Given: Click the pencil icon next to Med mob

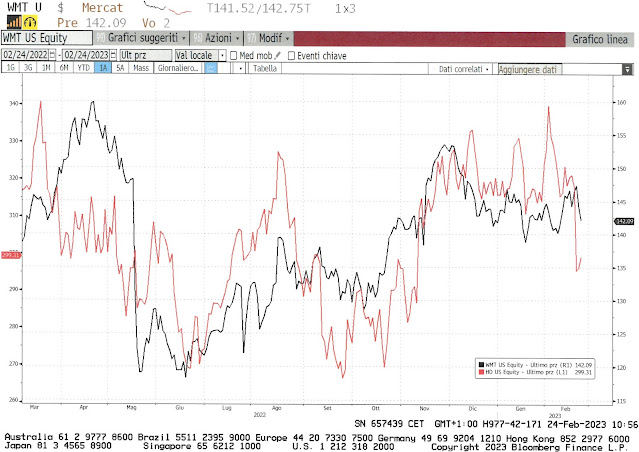Looking at the screenshot, I should 278,55.
